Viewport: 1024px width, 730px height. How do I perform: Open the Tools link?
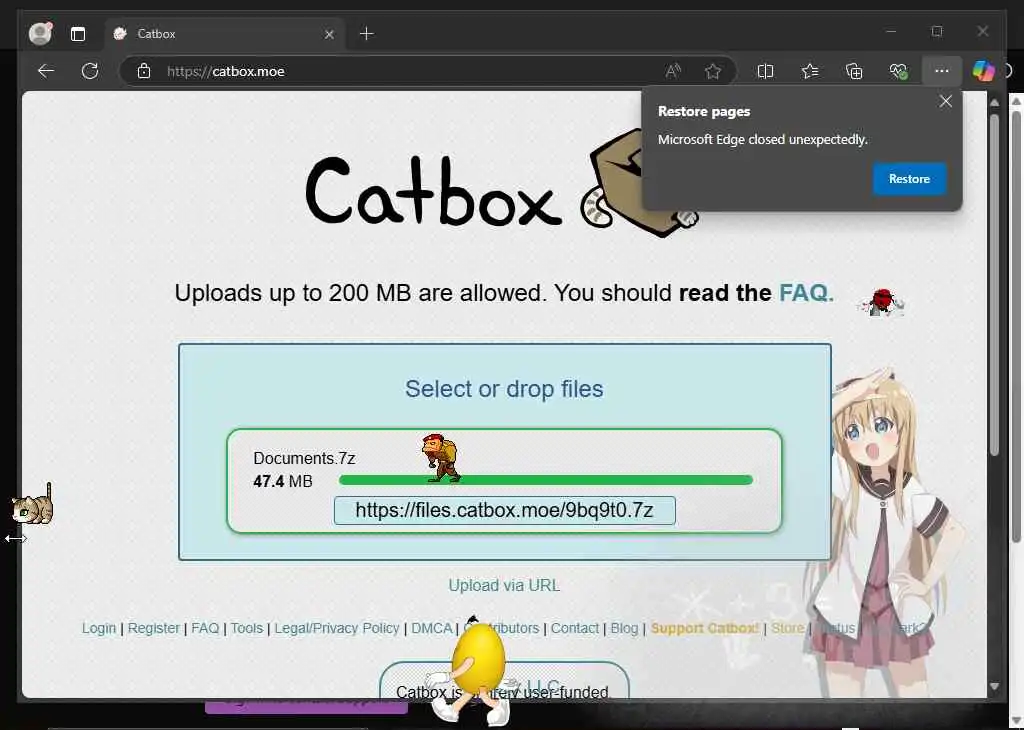pyautogui.click(x=246, y=628)
